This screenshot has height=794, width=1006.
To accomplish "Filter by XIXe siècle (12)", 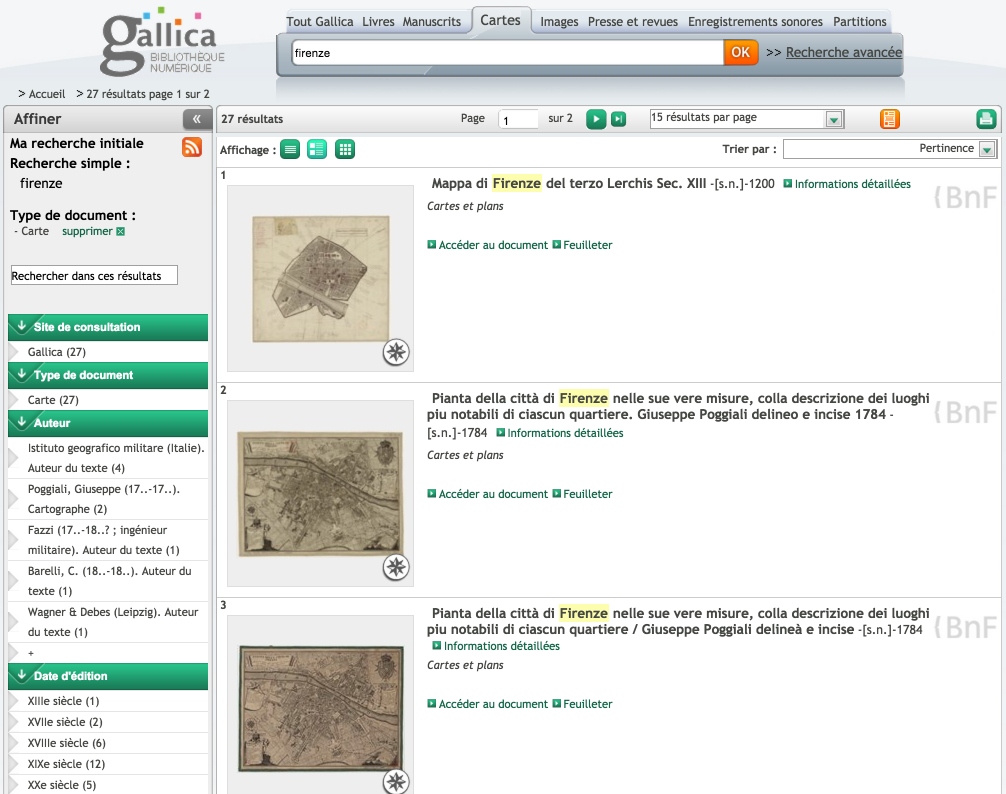I will pos(66,764).
